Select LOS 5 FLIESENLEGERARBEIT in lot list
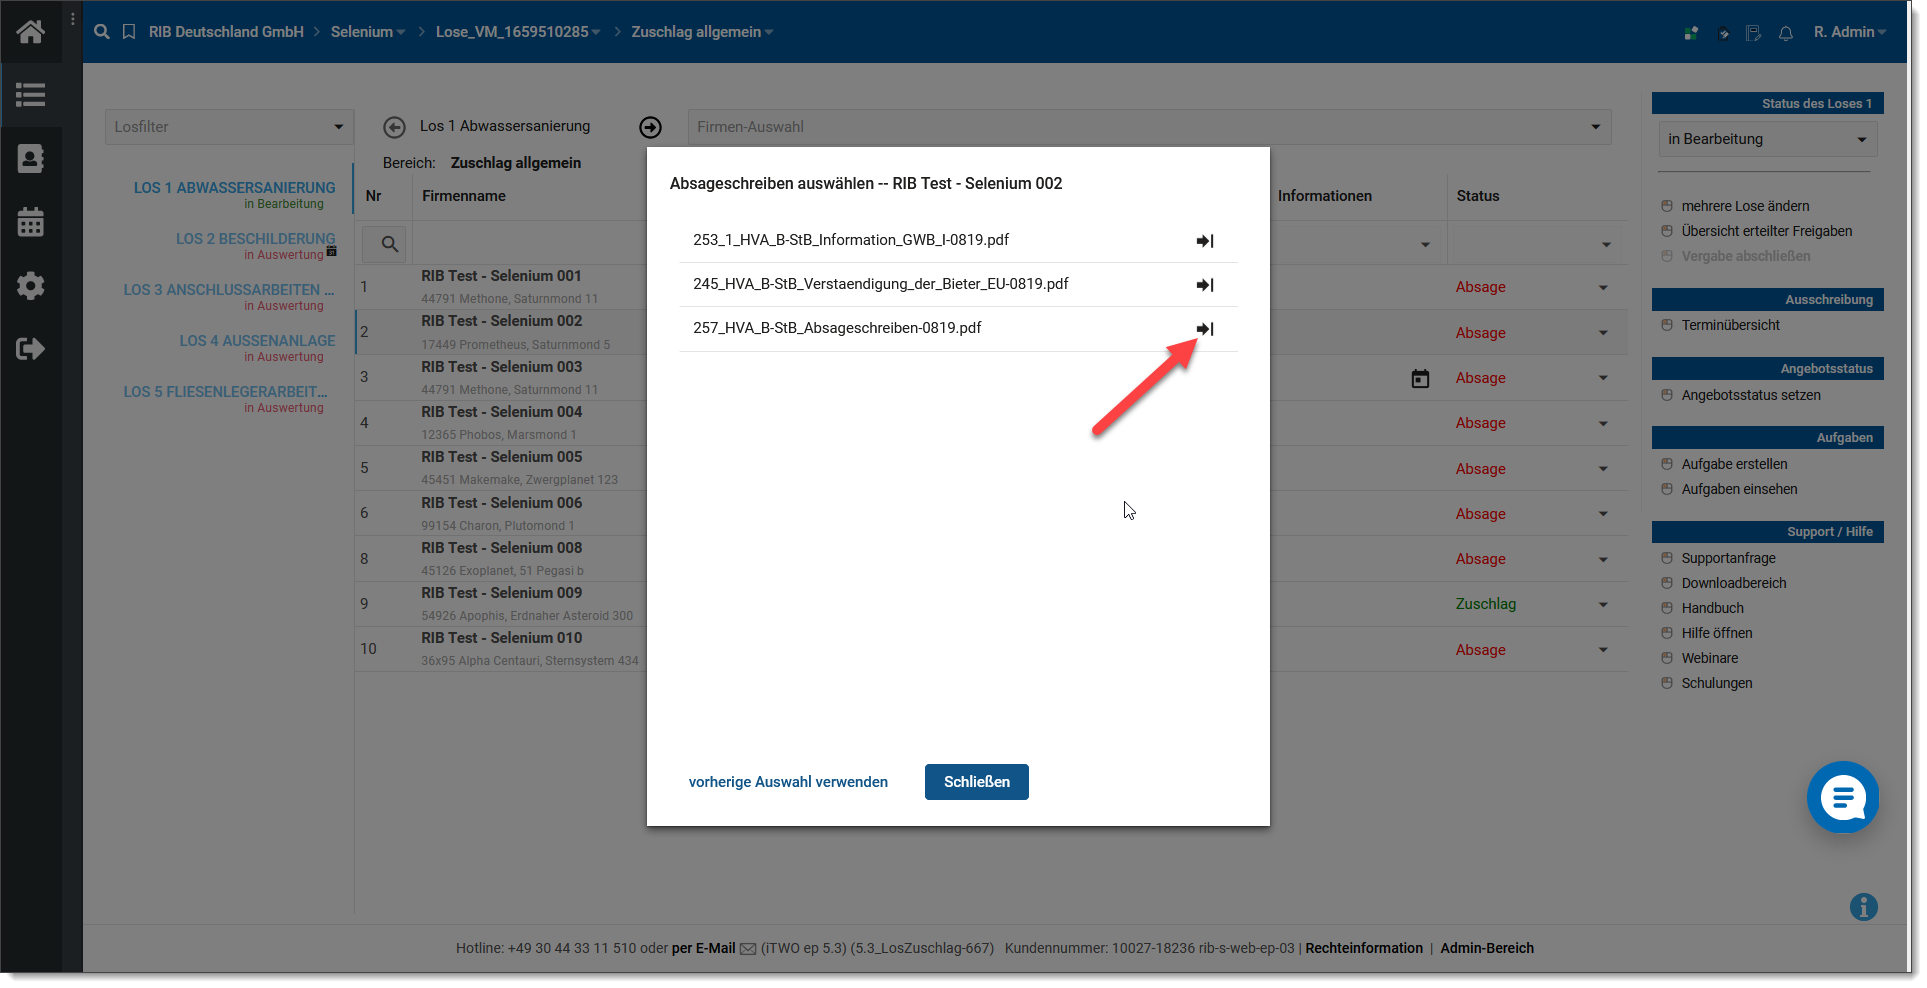This screenshot has width=1927, height=988. (225, 392)
